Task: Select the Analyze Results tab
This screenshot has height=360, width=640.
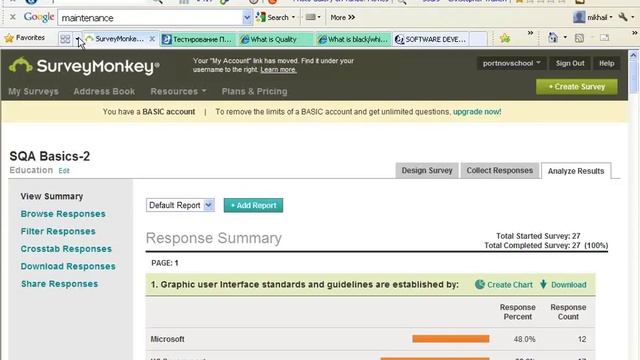Action: tap(576, 171)
